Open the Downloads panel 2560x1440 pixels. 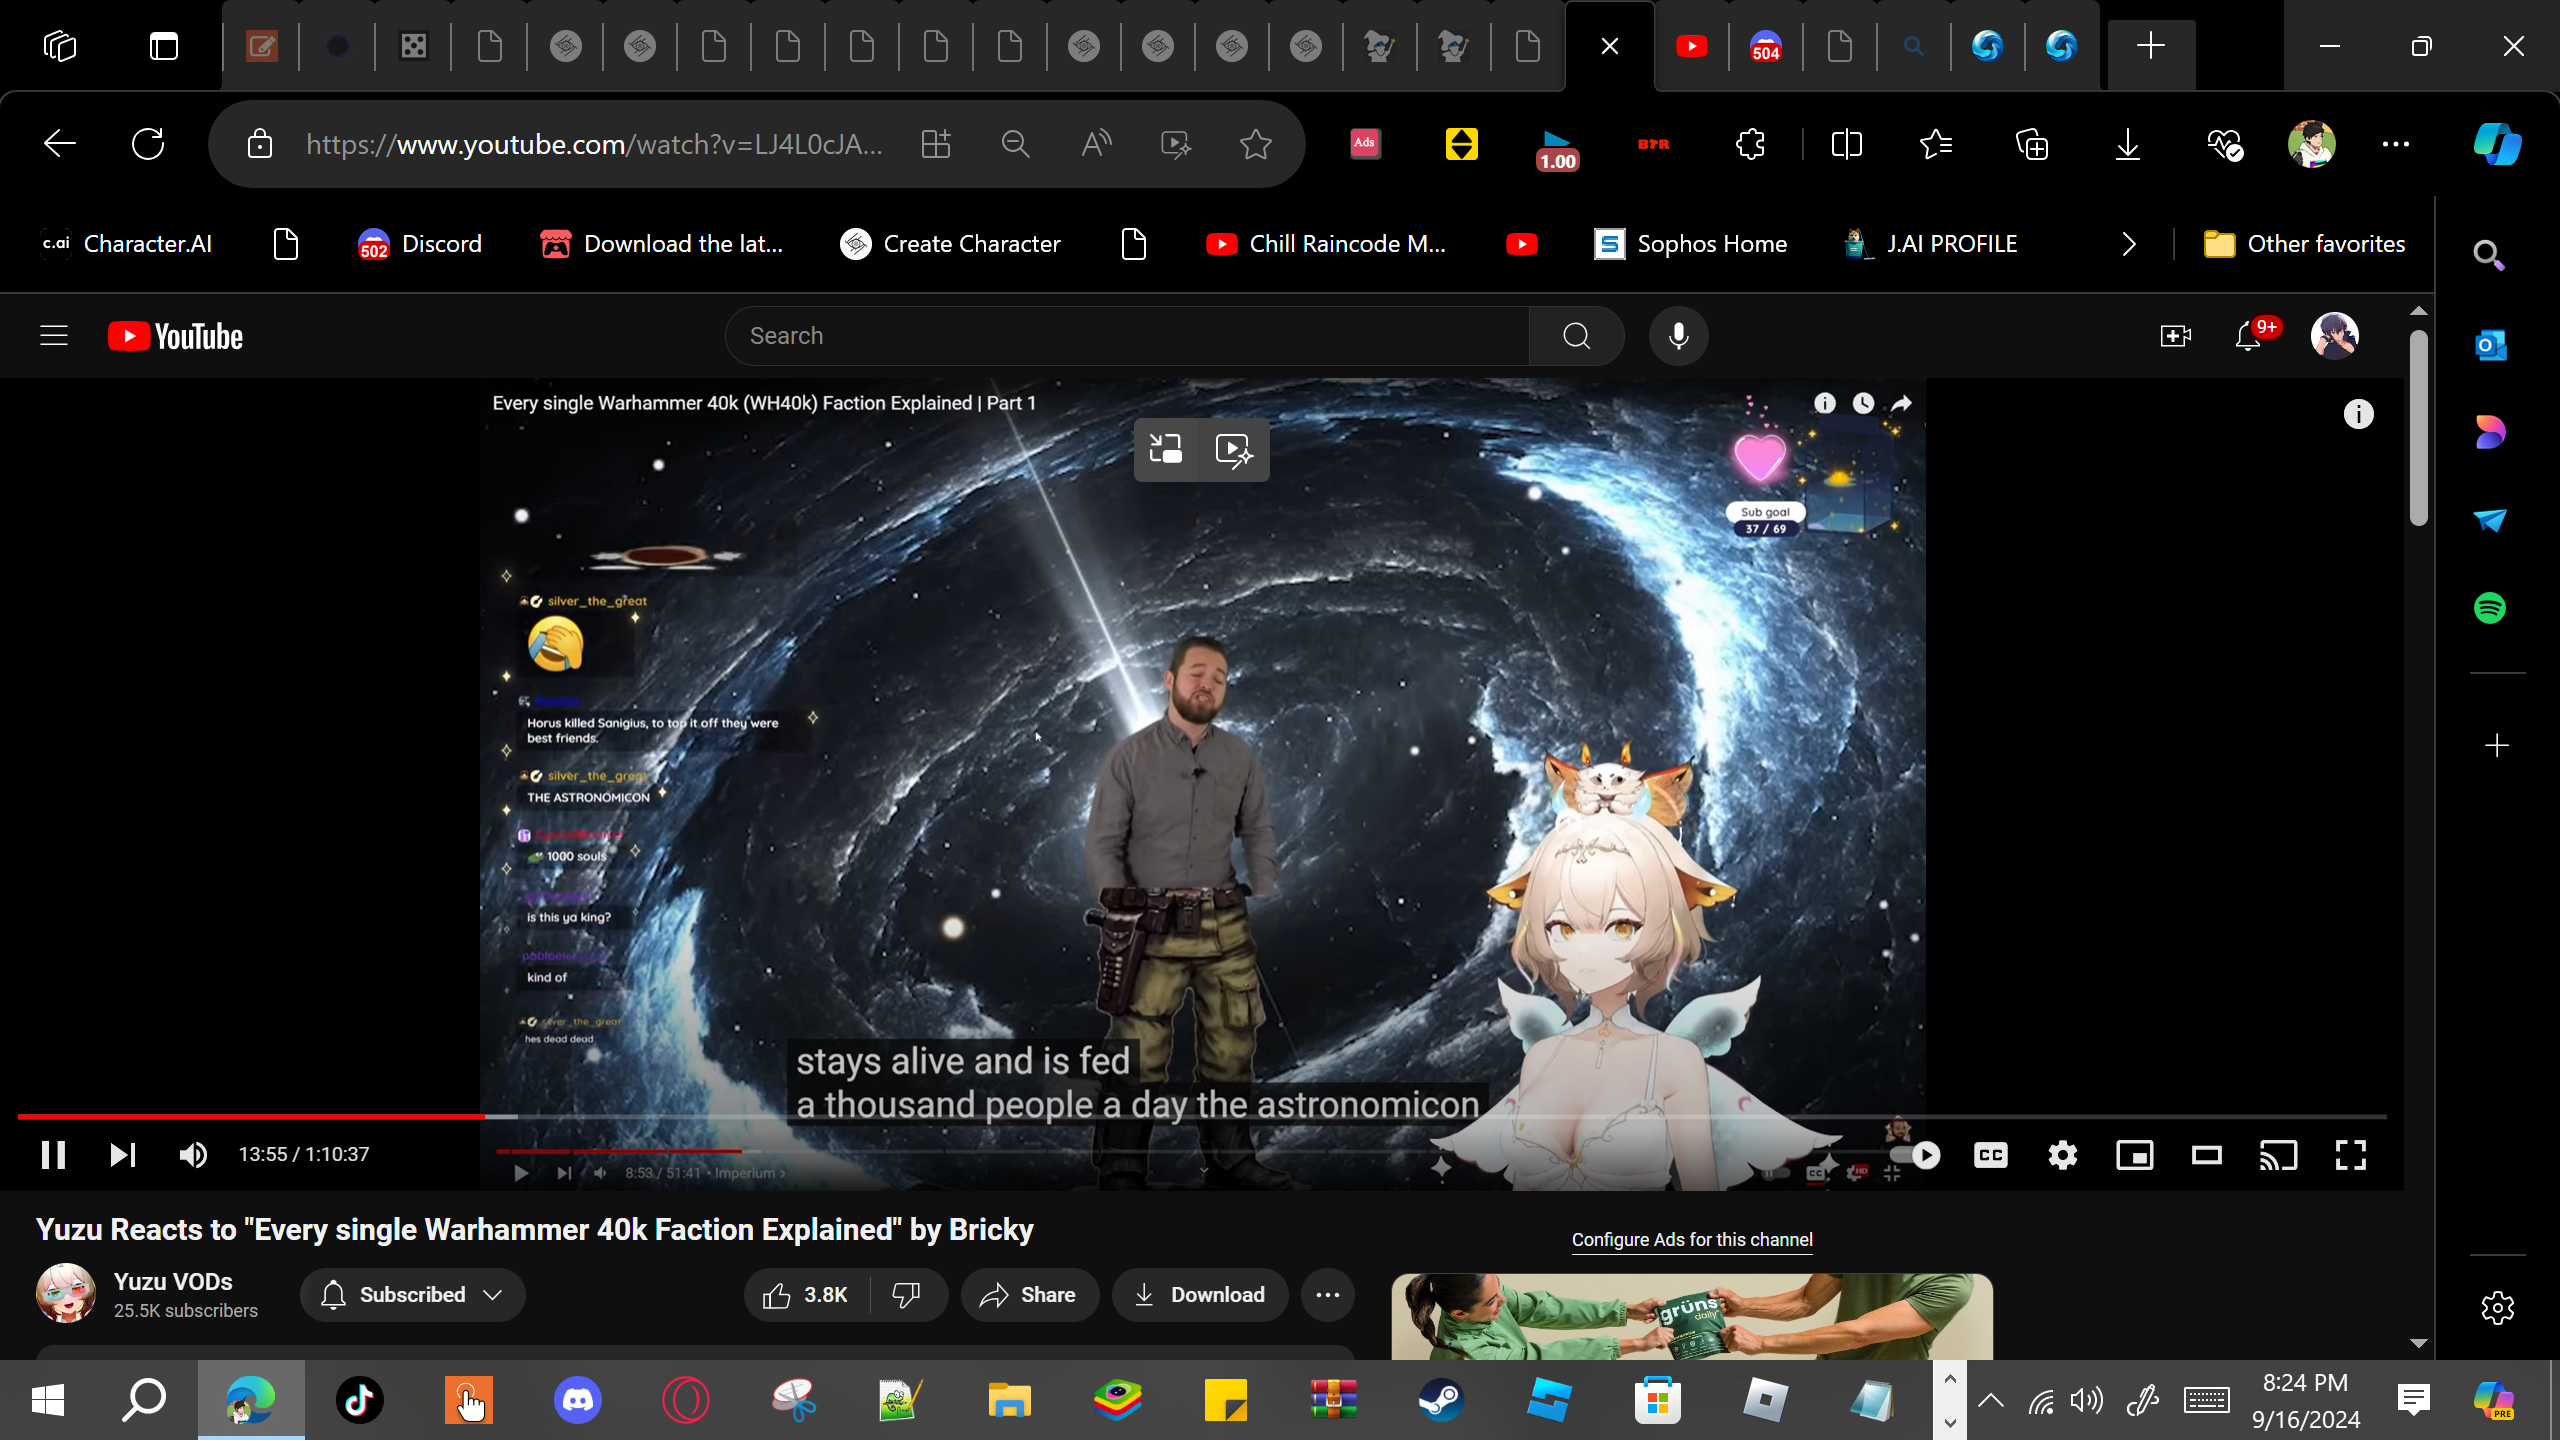click(x=2128, y=144)
